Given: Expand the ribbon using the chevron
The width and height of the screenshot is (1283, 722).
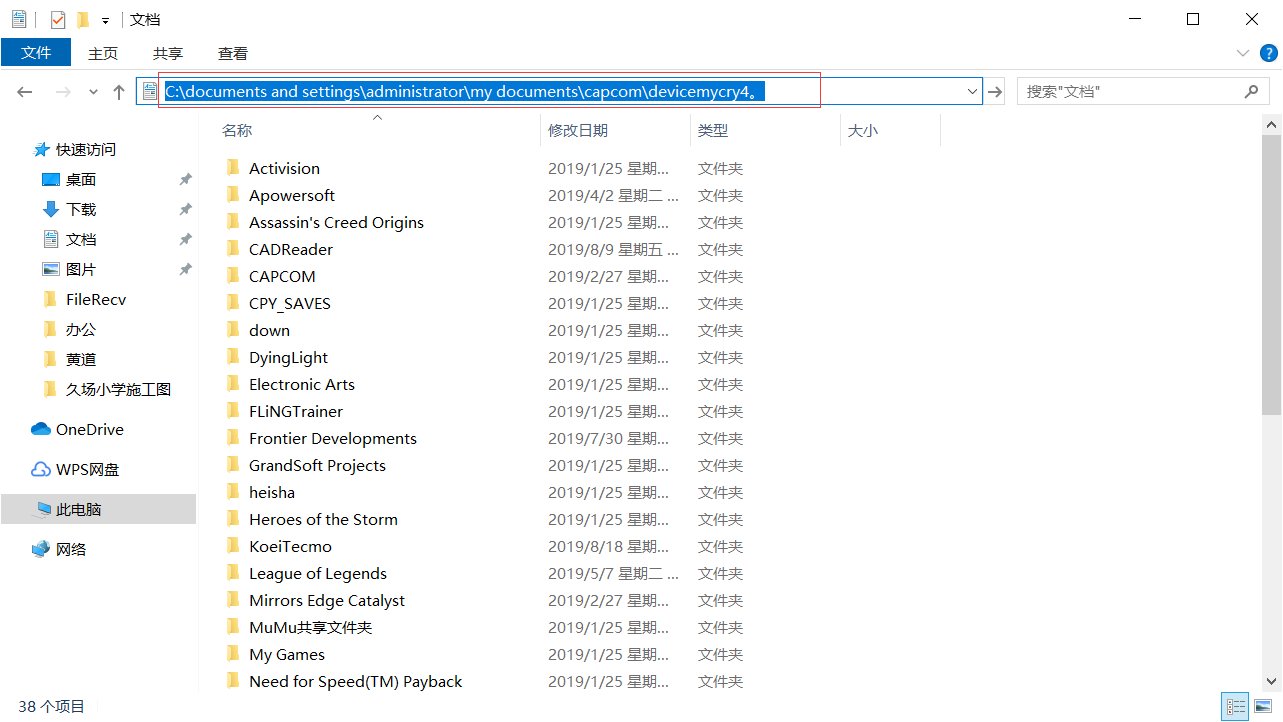Looking at the screenshot, I should (x=1243, y=53).
